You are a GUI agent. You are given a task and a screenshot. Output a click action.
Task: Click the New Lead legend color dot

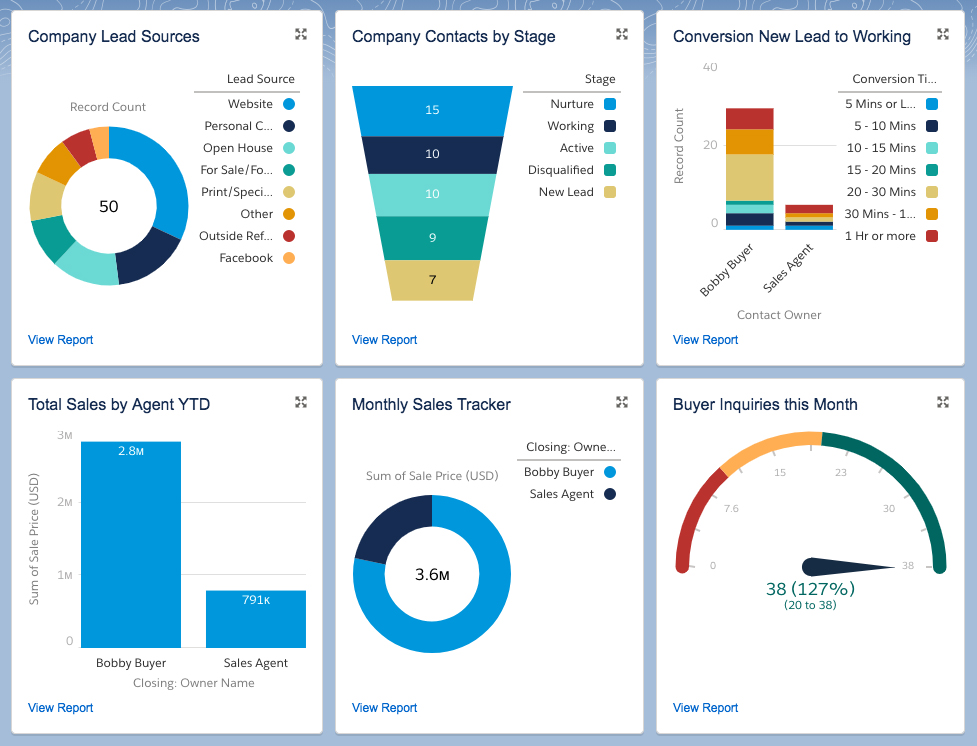pos(608,191)
